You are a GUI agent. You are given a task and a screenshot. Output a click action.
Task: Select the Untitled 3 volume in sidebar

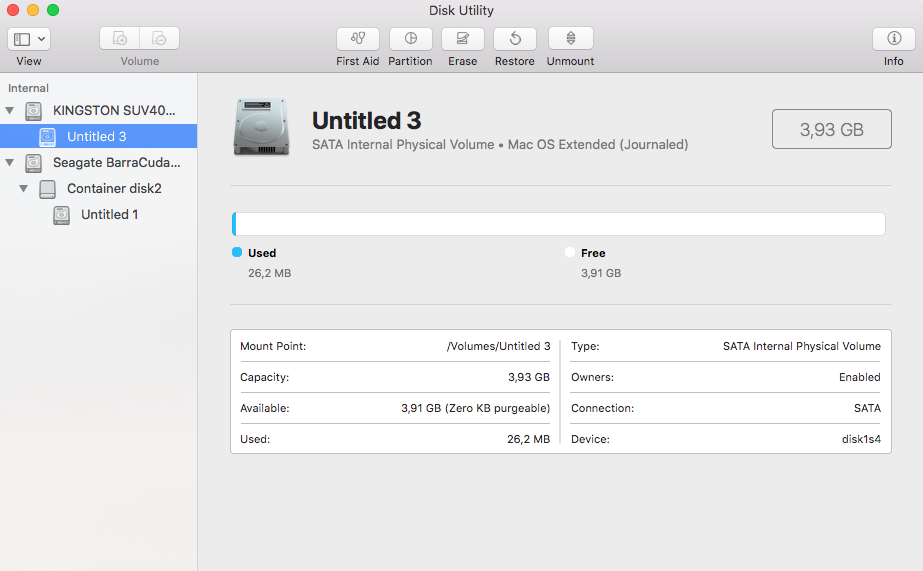[x=97, y=137]
